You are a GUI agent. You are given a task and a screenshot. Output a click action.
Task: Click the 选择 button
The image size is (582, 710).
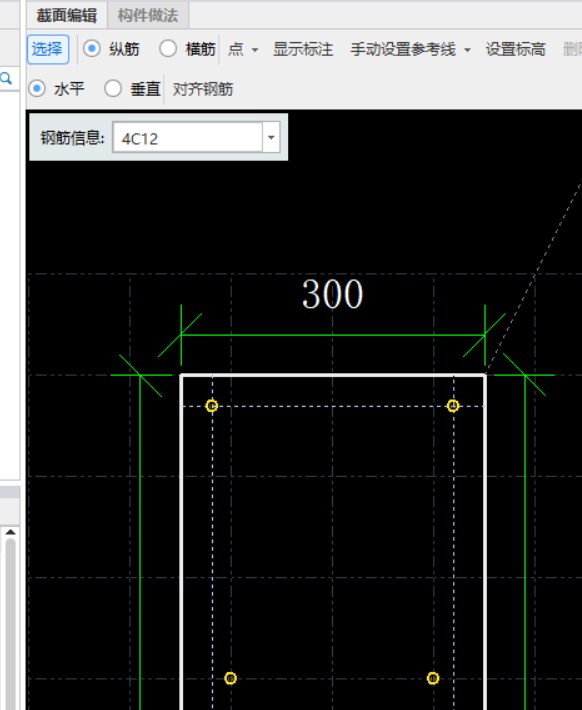48,49
